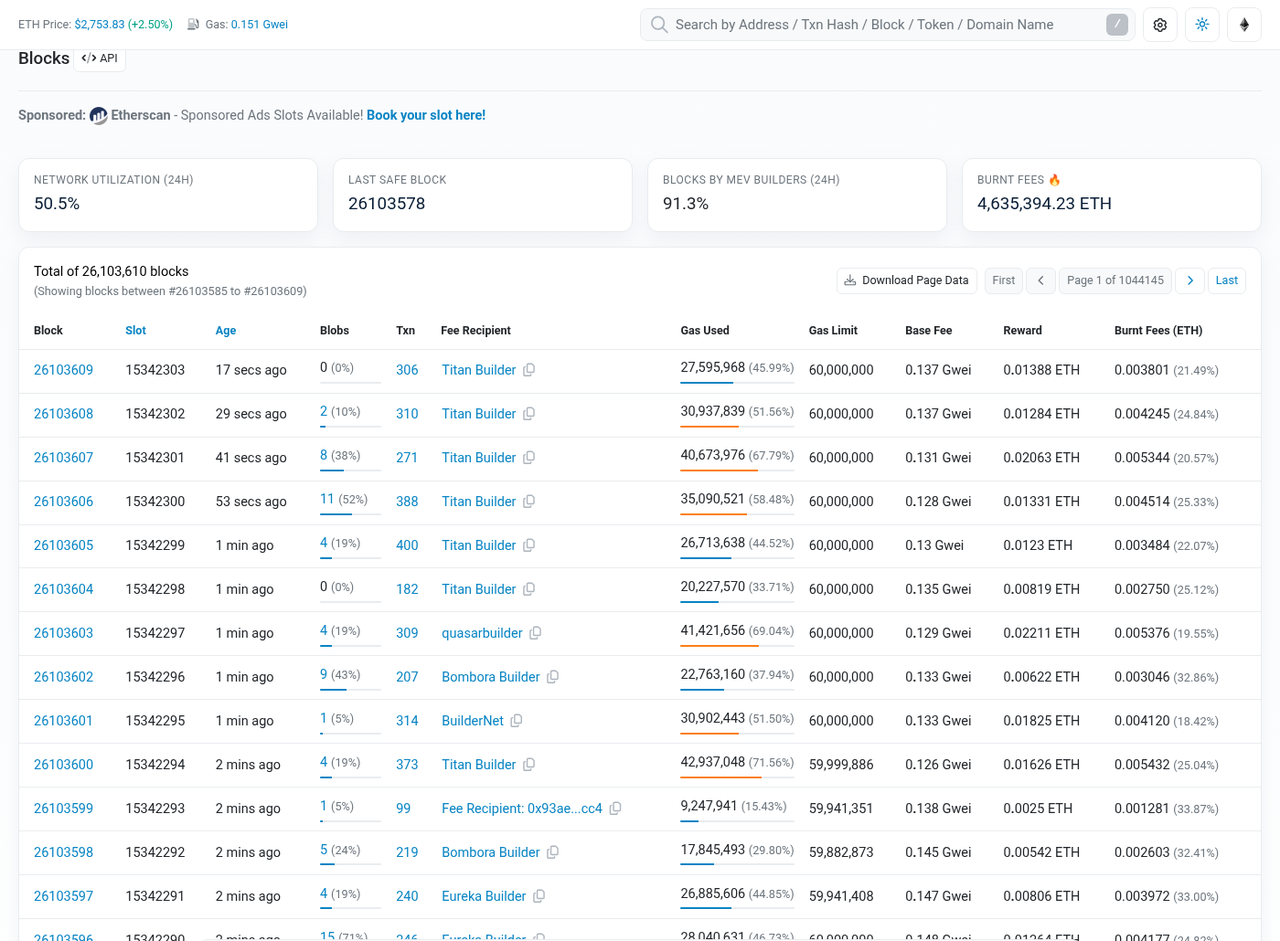This screenshot has height=941, width=1280.
Task: Copy quasarbuilder address icon
Action: click(x=535, y=634)
